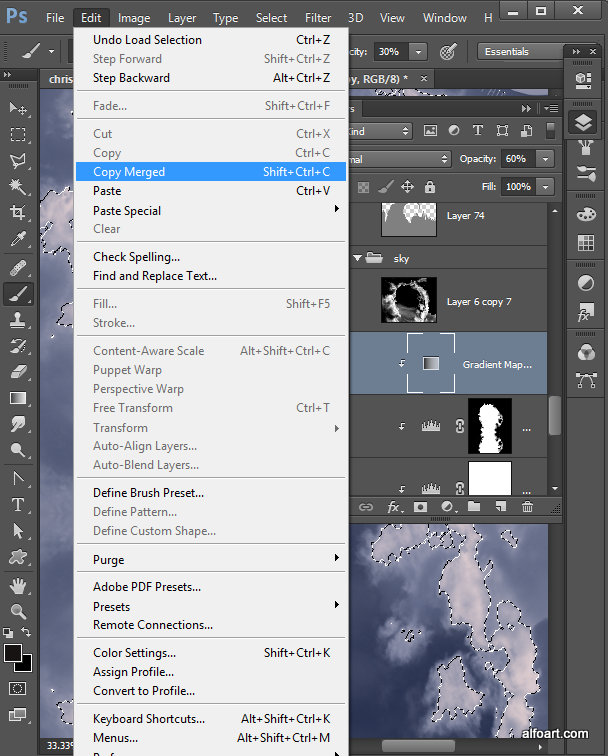Open the Fill 100% dropdown arrow
The height and width of the screenshot is (756, 608).
point(545,186)
